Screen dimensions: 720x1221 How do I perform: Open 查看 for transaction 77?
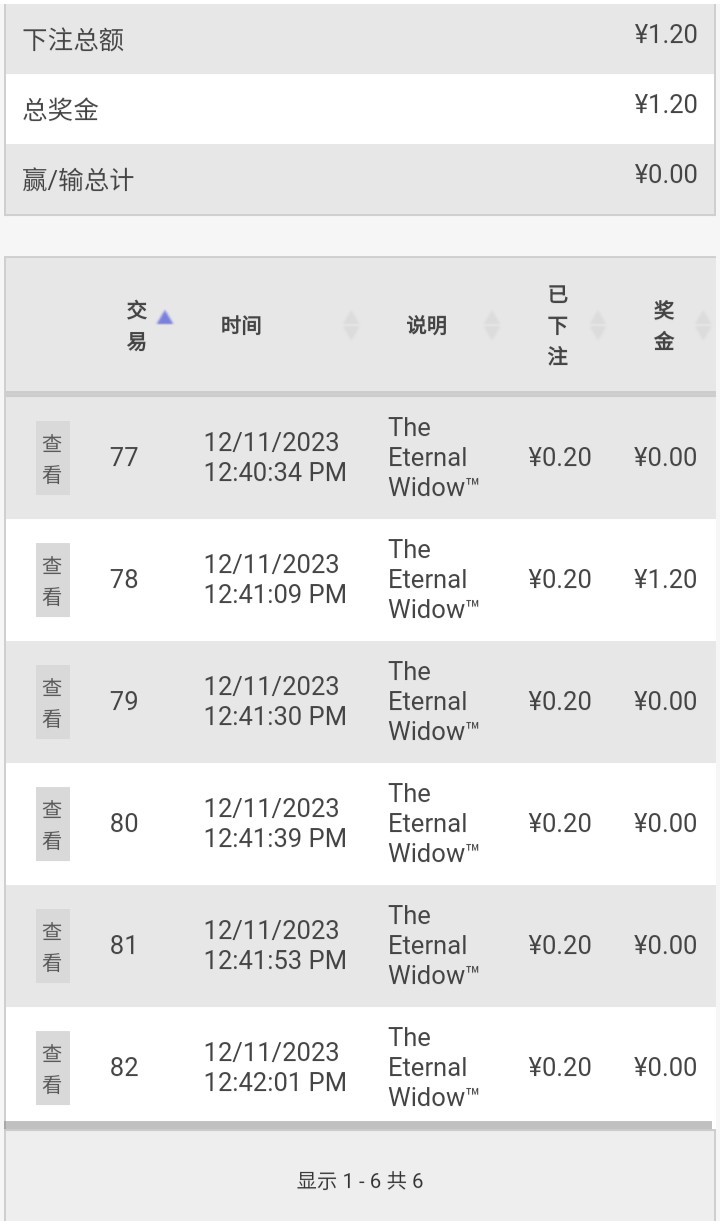[x=52, y=458]
